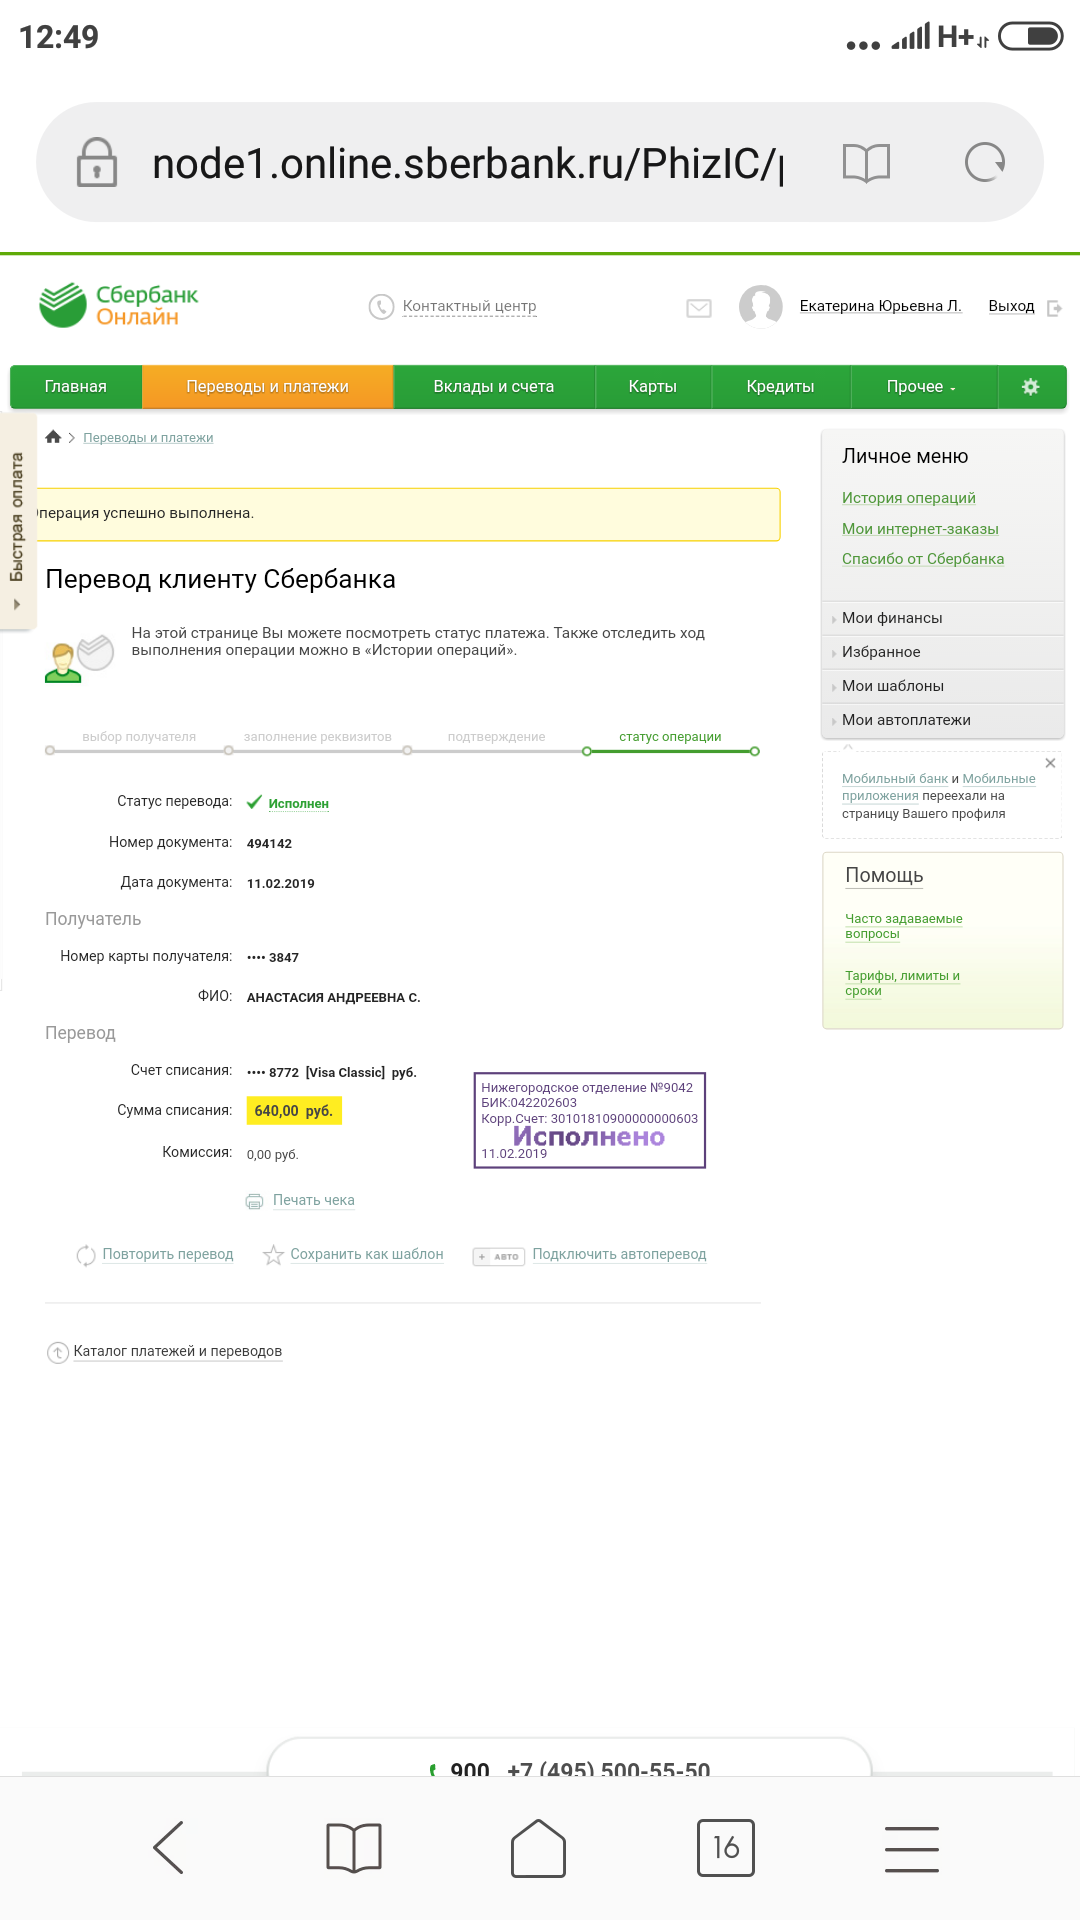Open Каталог платежей и переводов link
The height and width of the screenshot is (1920, 1080).
[178, 1351]
